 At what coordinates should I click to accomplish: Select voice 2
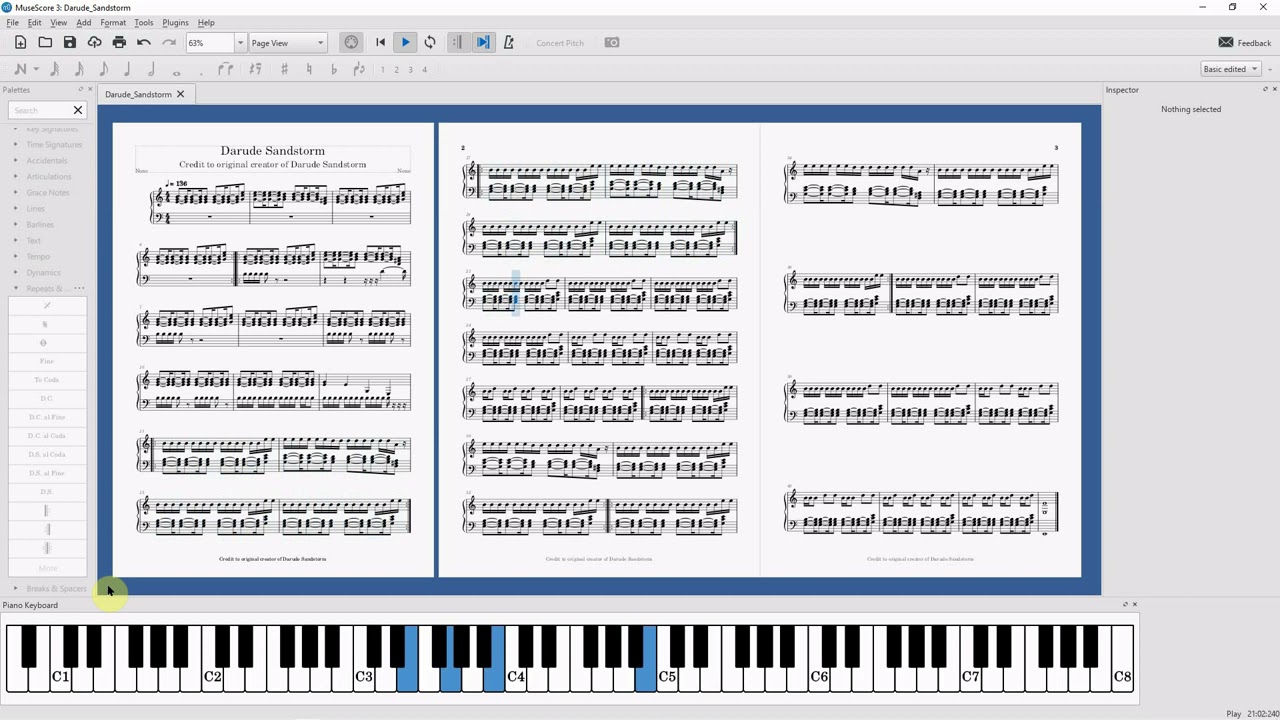coord(396,70)
